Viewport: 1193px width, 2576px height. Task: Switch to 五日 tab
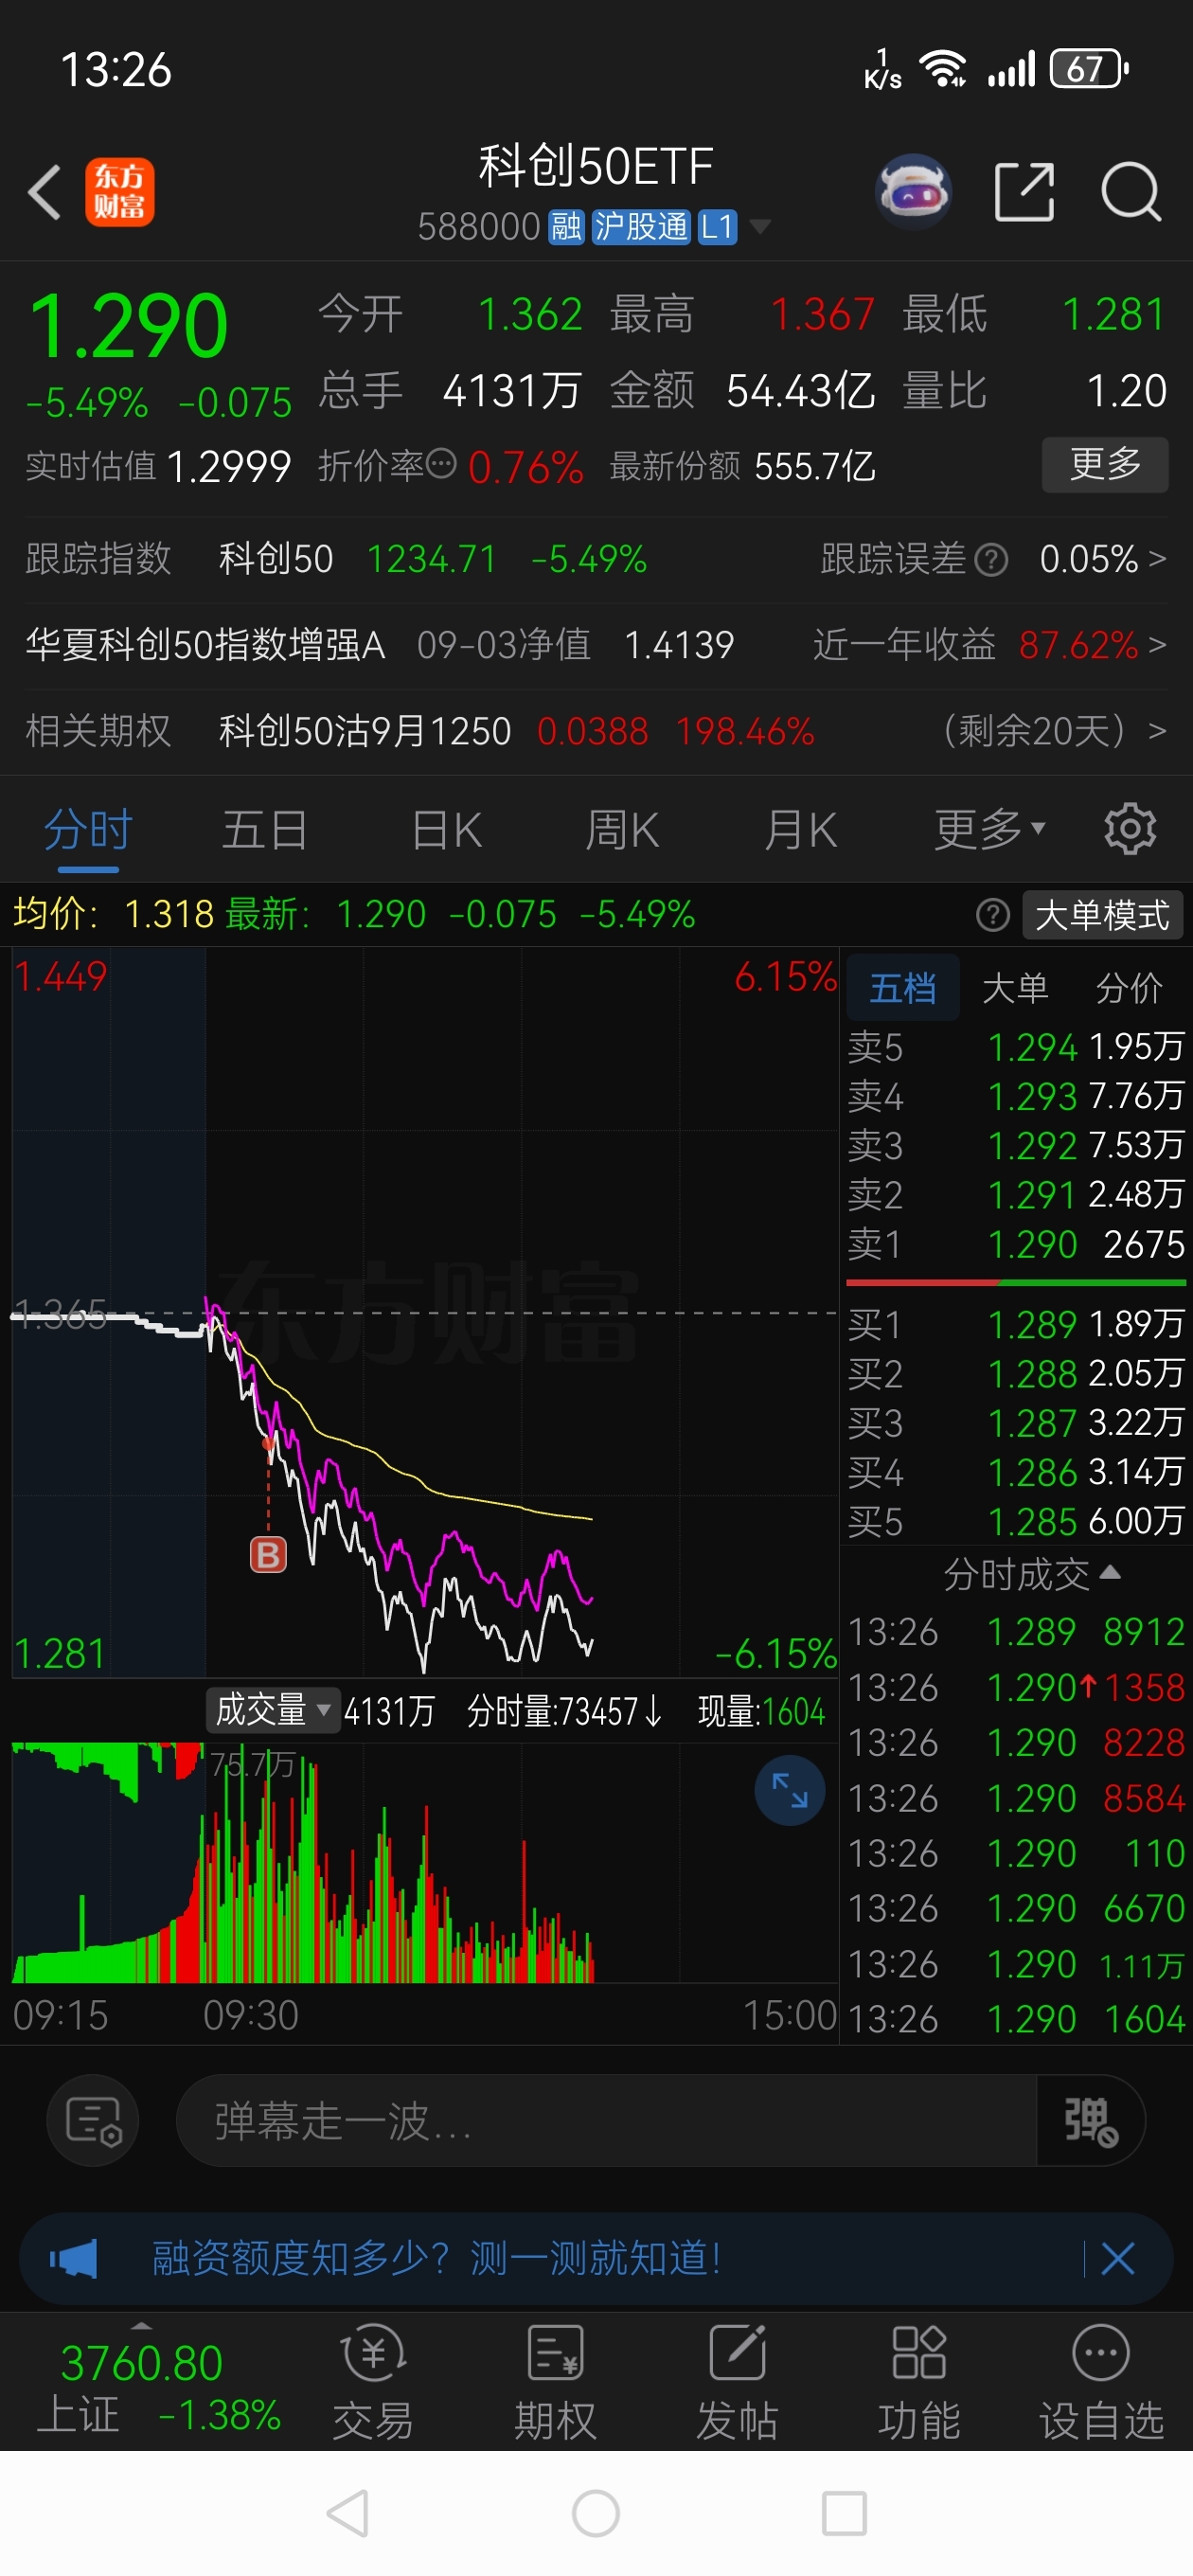click(x=264, y=829)
